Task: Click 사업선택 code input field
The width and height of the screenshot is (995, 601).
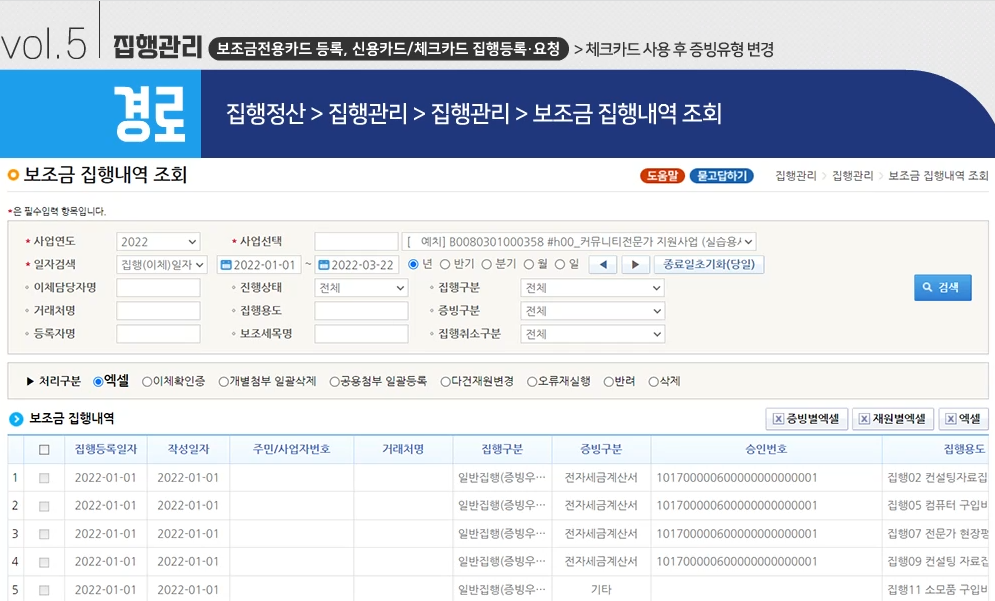Action: 356,242
